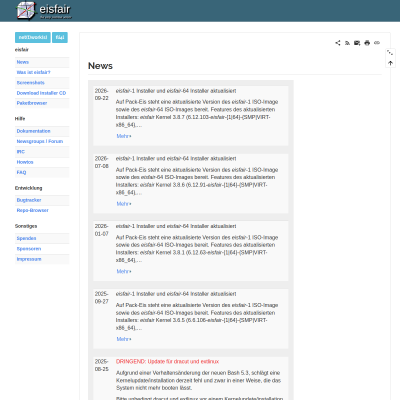Viewport: 400px width, 400px height.
Task: Click the permalink chain icon
Action: tap(377, 43)
